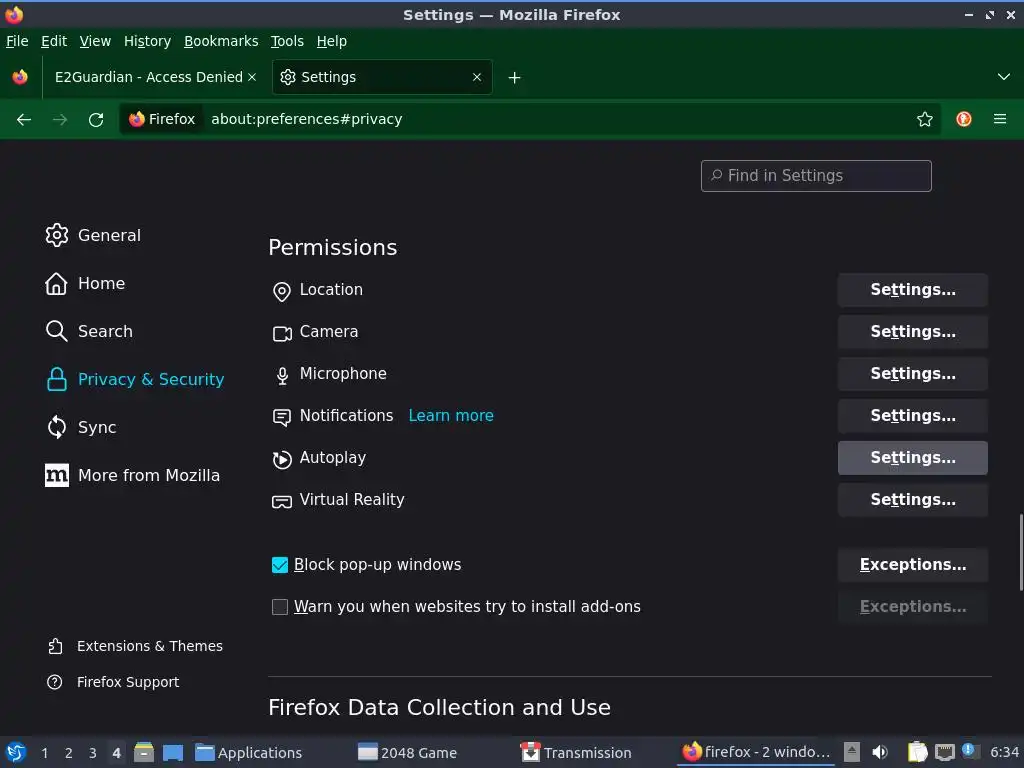Viewport: 1024px width, 768px height.
Task: Open the History menu
Action: pyautogui.click(x=148, y=41)
